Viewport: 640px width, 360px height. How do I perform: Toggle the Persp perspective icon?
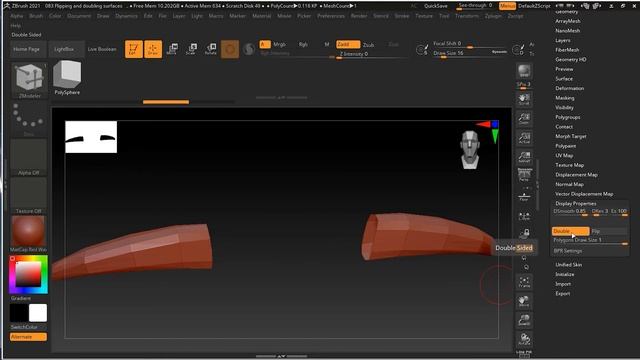[x=524, y=175]
